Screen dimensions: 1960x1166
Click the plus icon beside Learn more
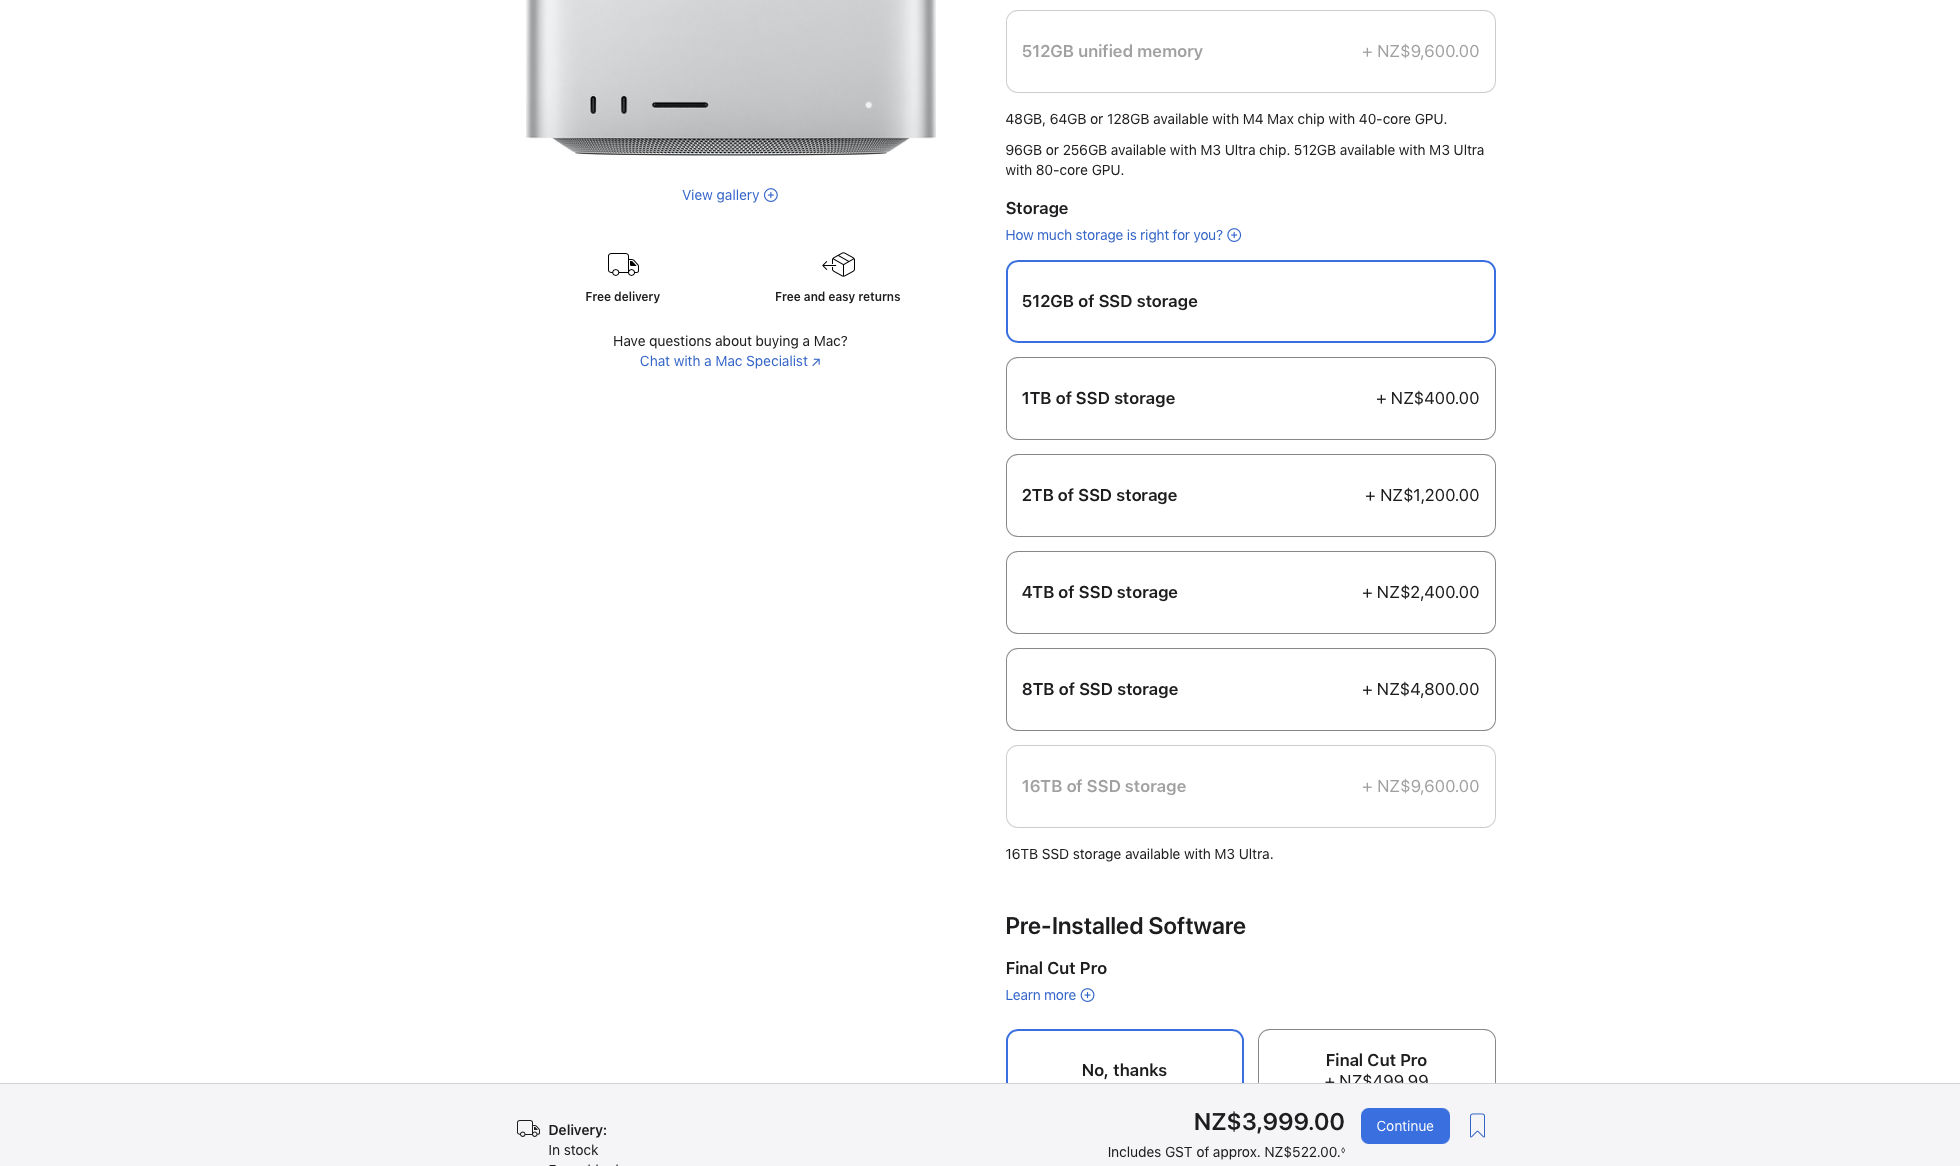tap(1087, 995)
